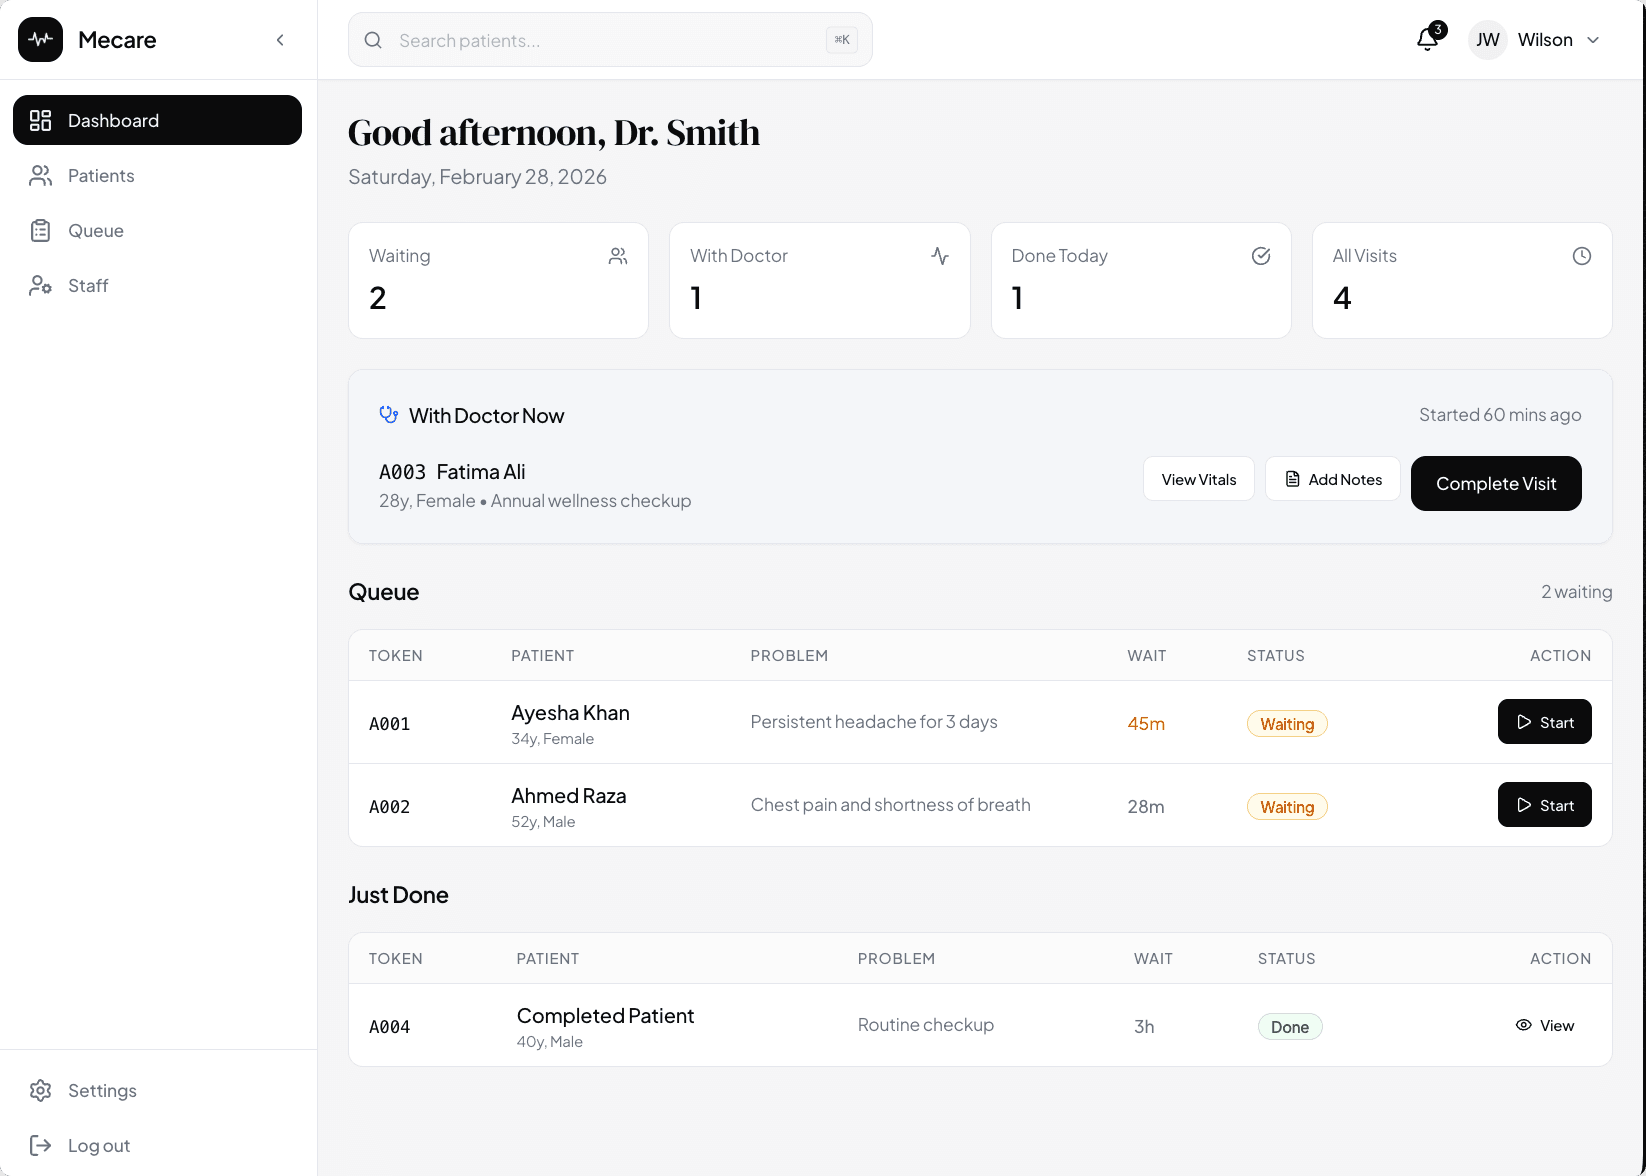Open the Queue page in sidebar
This screenshot has width=1646, height=1176.
coord(157,230)
